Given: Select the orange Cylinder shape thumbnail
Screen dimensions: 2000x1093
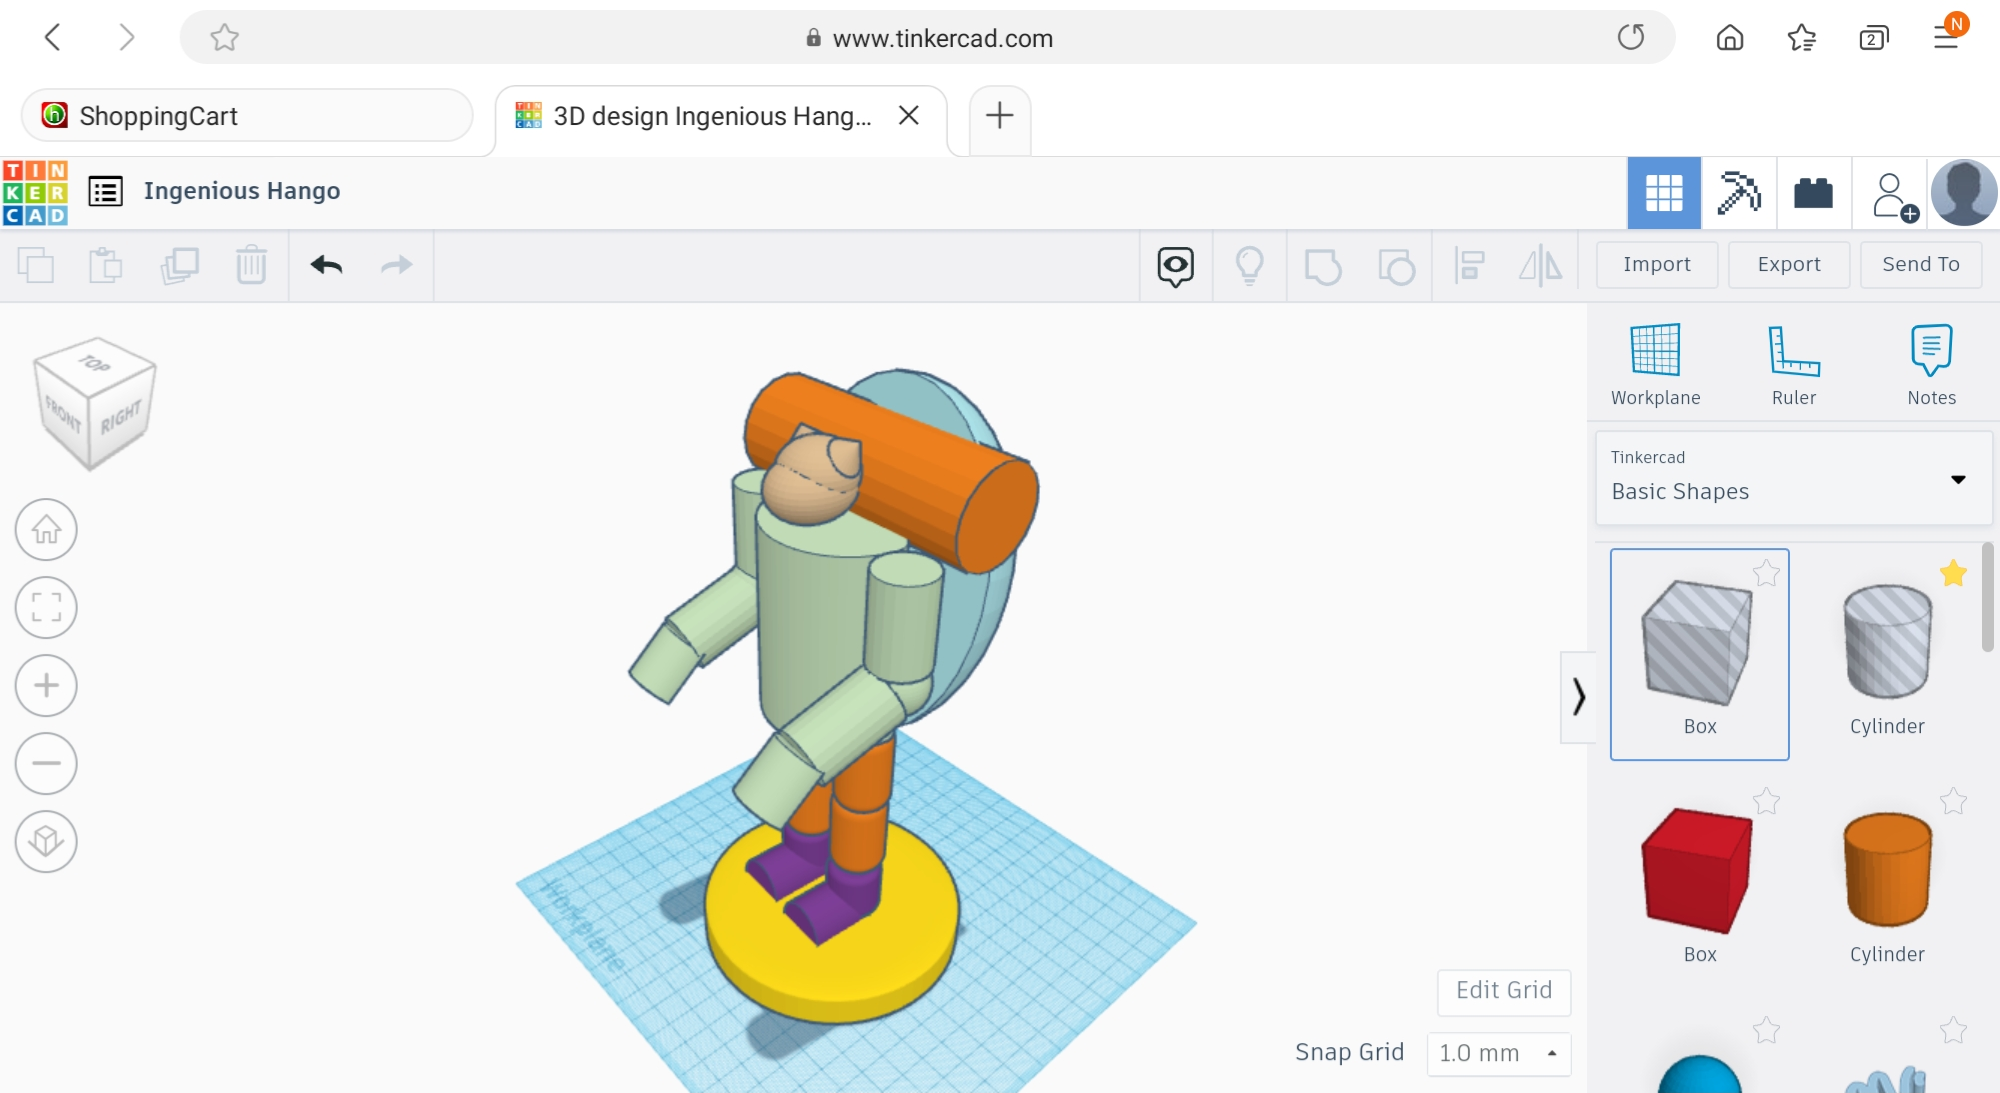Looking at the screenshot, I should tap(1886, 868).
